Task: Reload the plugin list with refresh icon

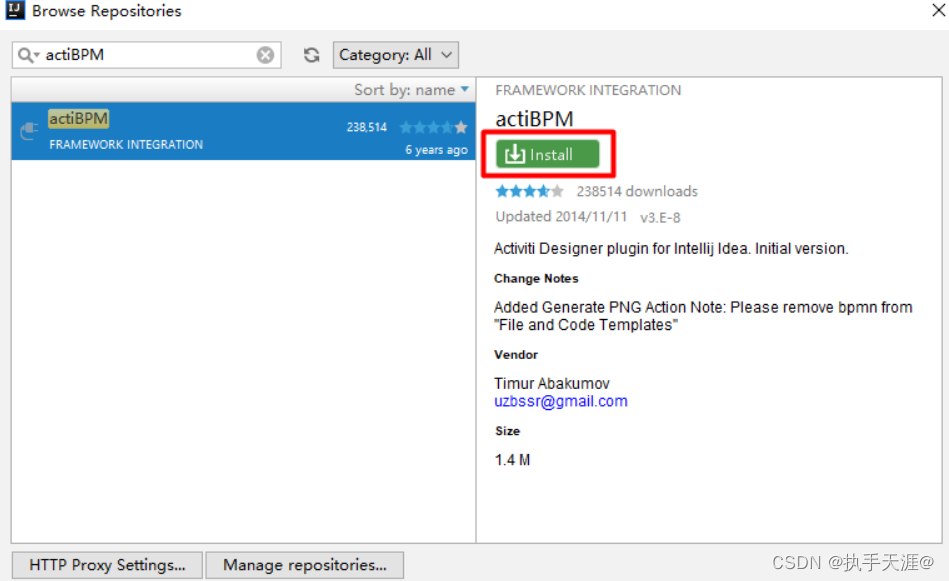Action: tap(312, 55)
